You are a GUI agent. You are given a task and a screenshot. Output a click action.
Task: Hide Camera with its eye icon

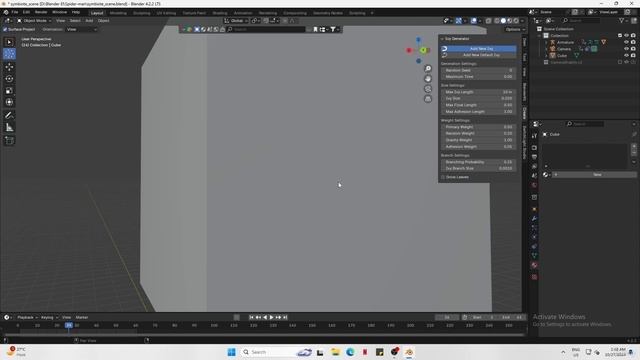pyautogui.click(x=627, y=49)
